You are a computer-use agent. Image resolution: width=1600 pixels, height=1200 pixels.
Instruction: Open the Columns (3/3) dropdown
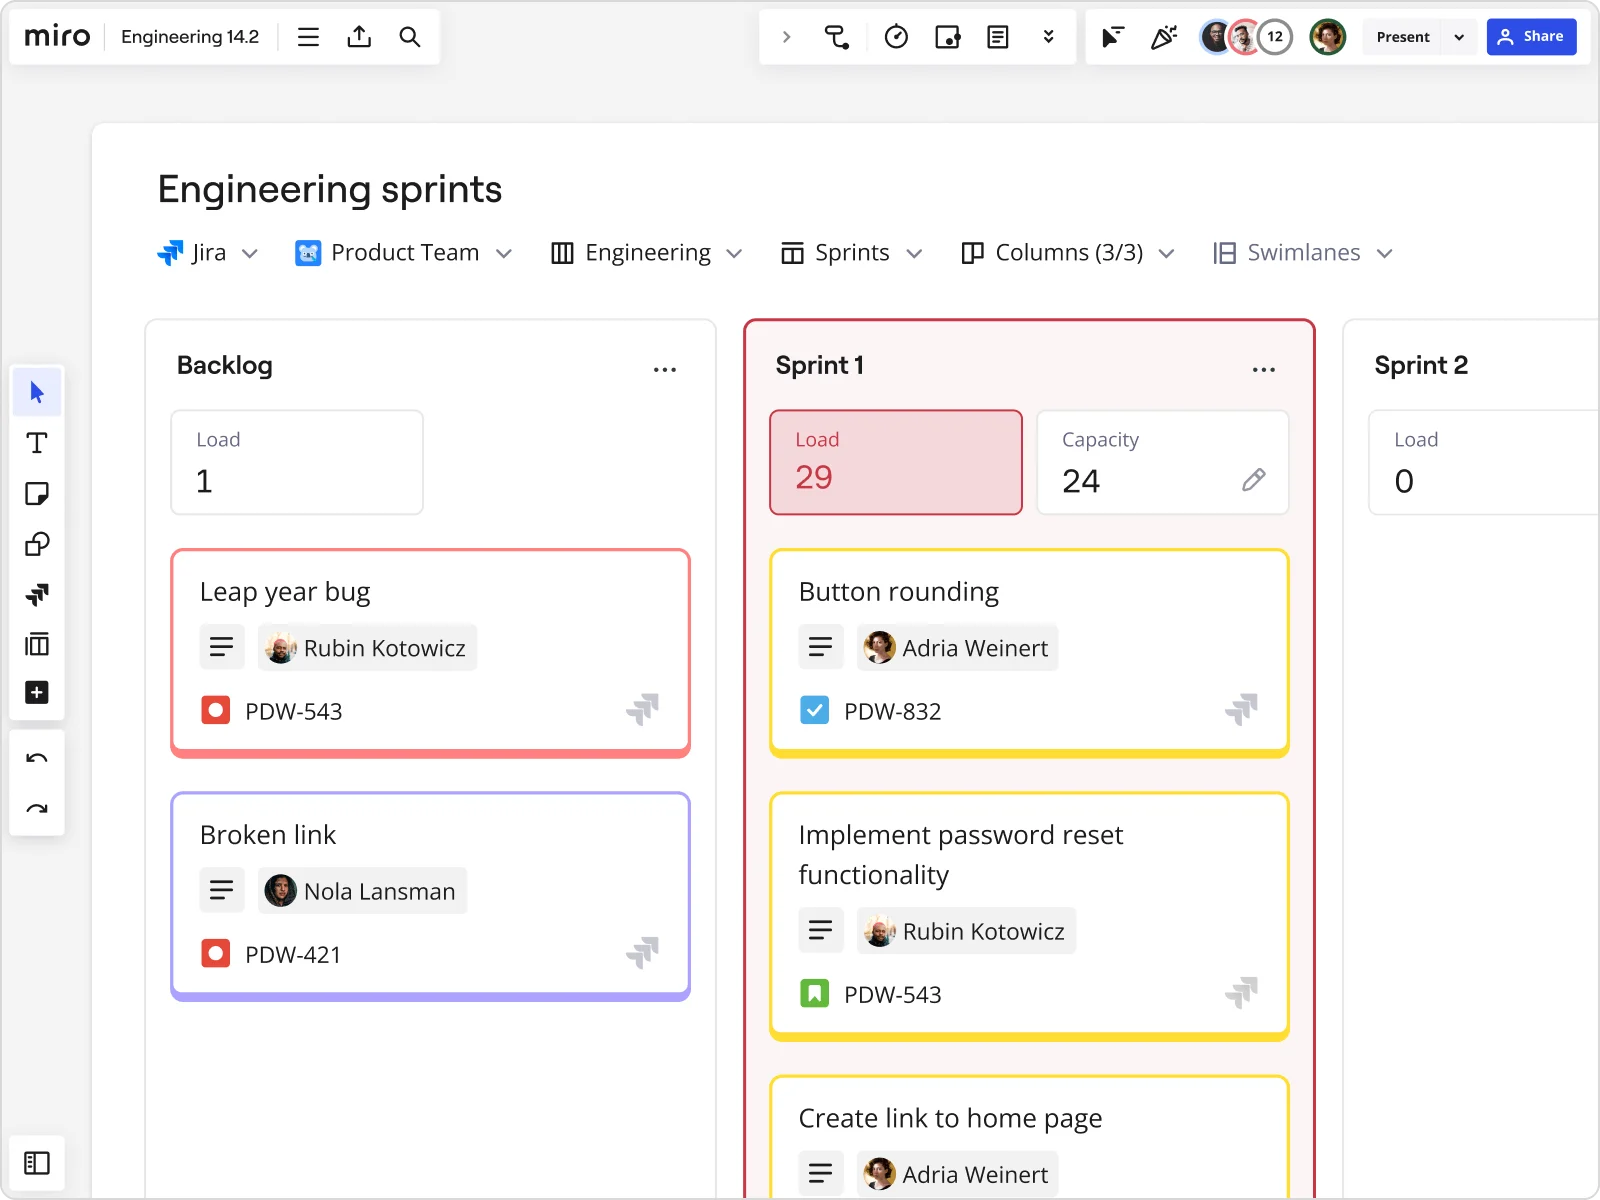tap(1067, 253)
